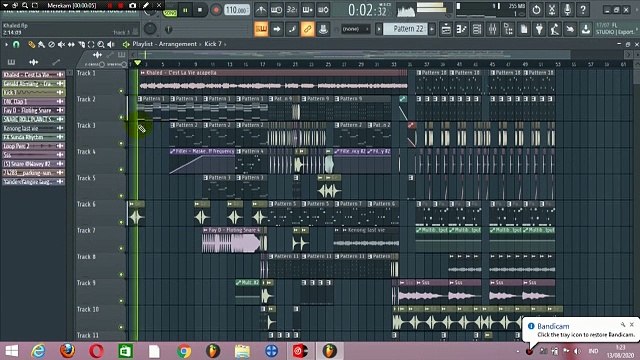Select DNC Clap 1 clip in picker
Viewport: 640px width, 360px height.
click(x=33, y=101)
